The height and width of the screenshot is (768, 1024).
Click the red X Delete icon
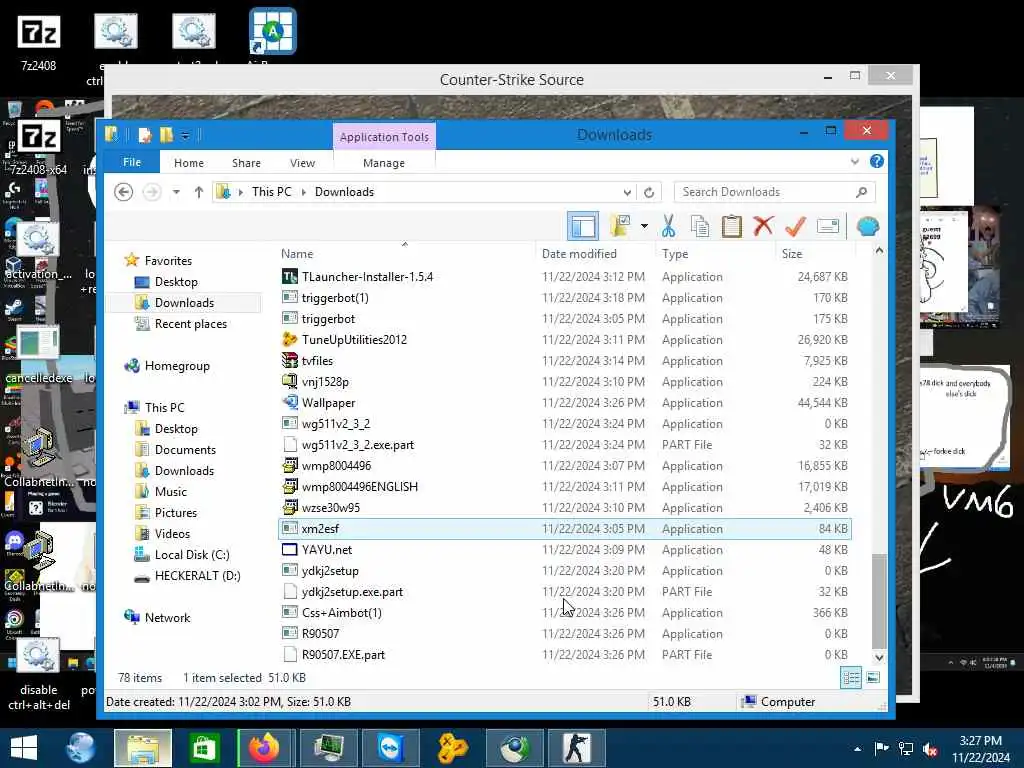[763, 227]
